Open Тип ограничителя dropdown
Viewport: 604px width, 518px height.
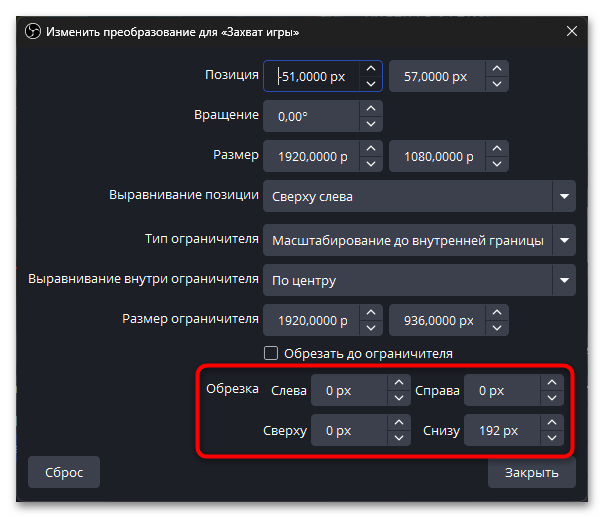(x=419, y=240)
